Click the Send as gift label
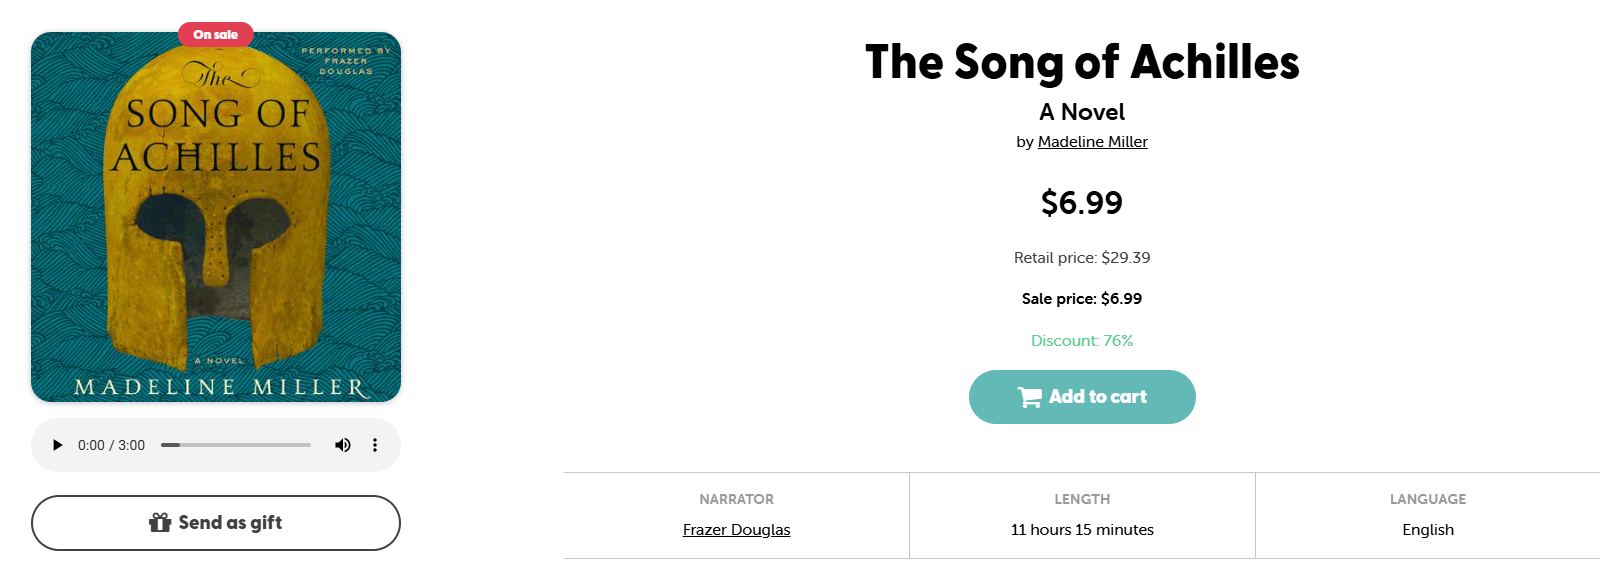 click(x=230, y=523)
